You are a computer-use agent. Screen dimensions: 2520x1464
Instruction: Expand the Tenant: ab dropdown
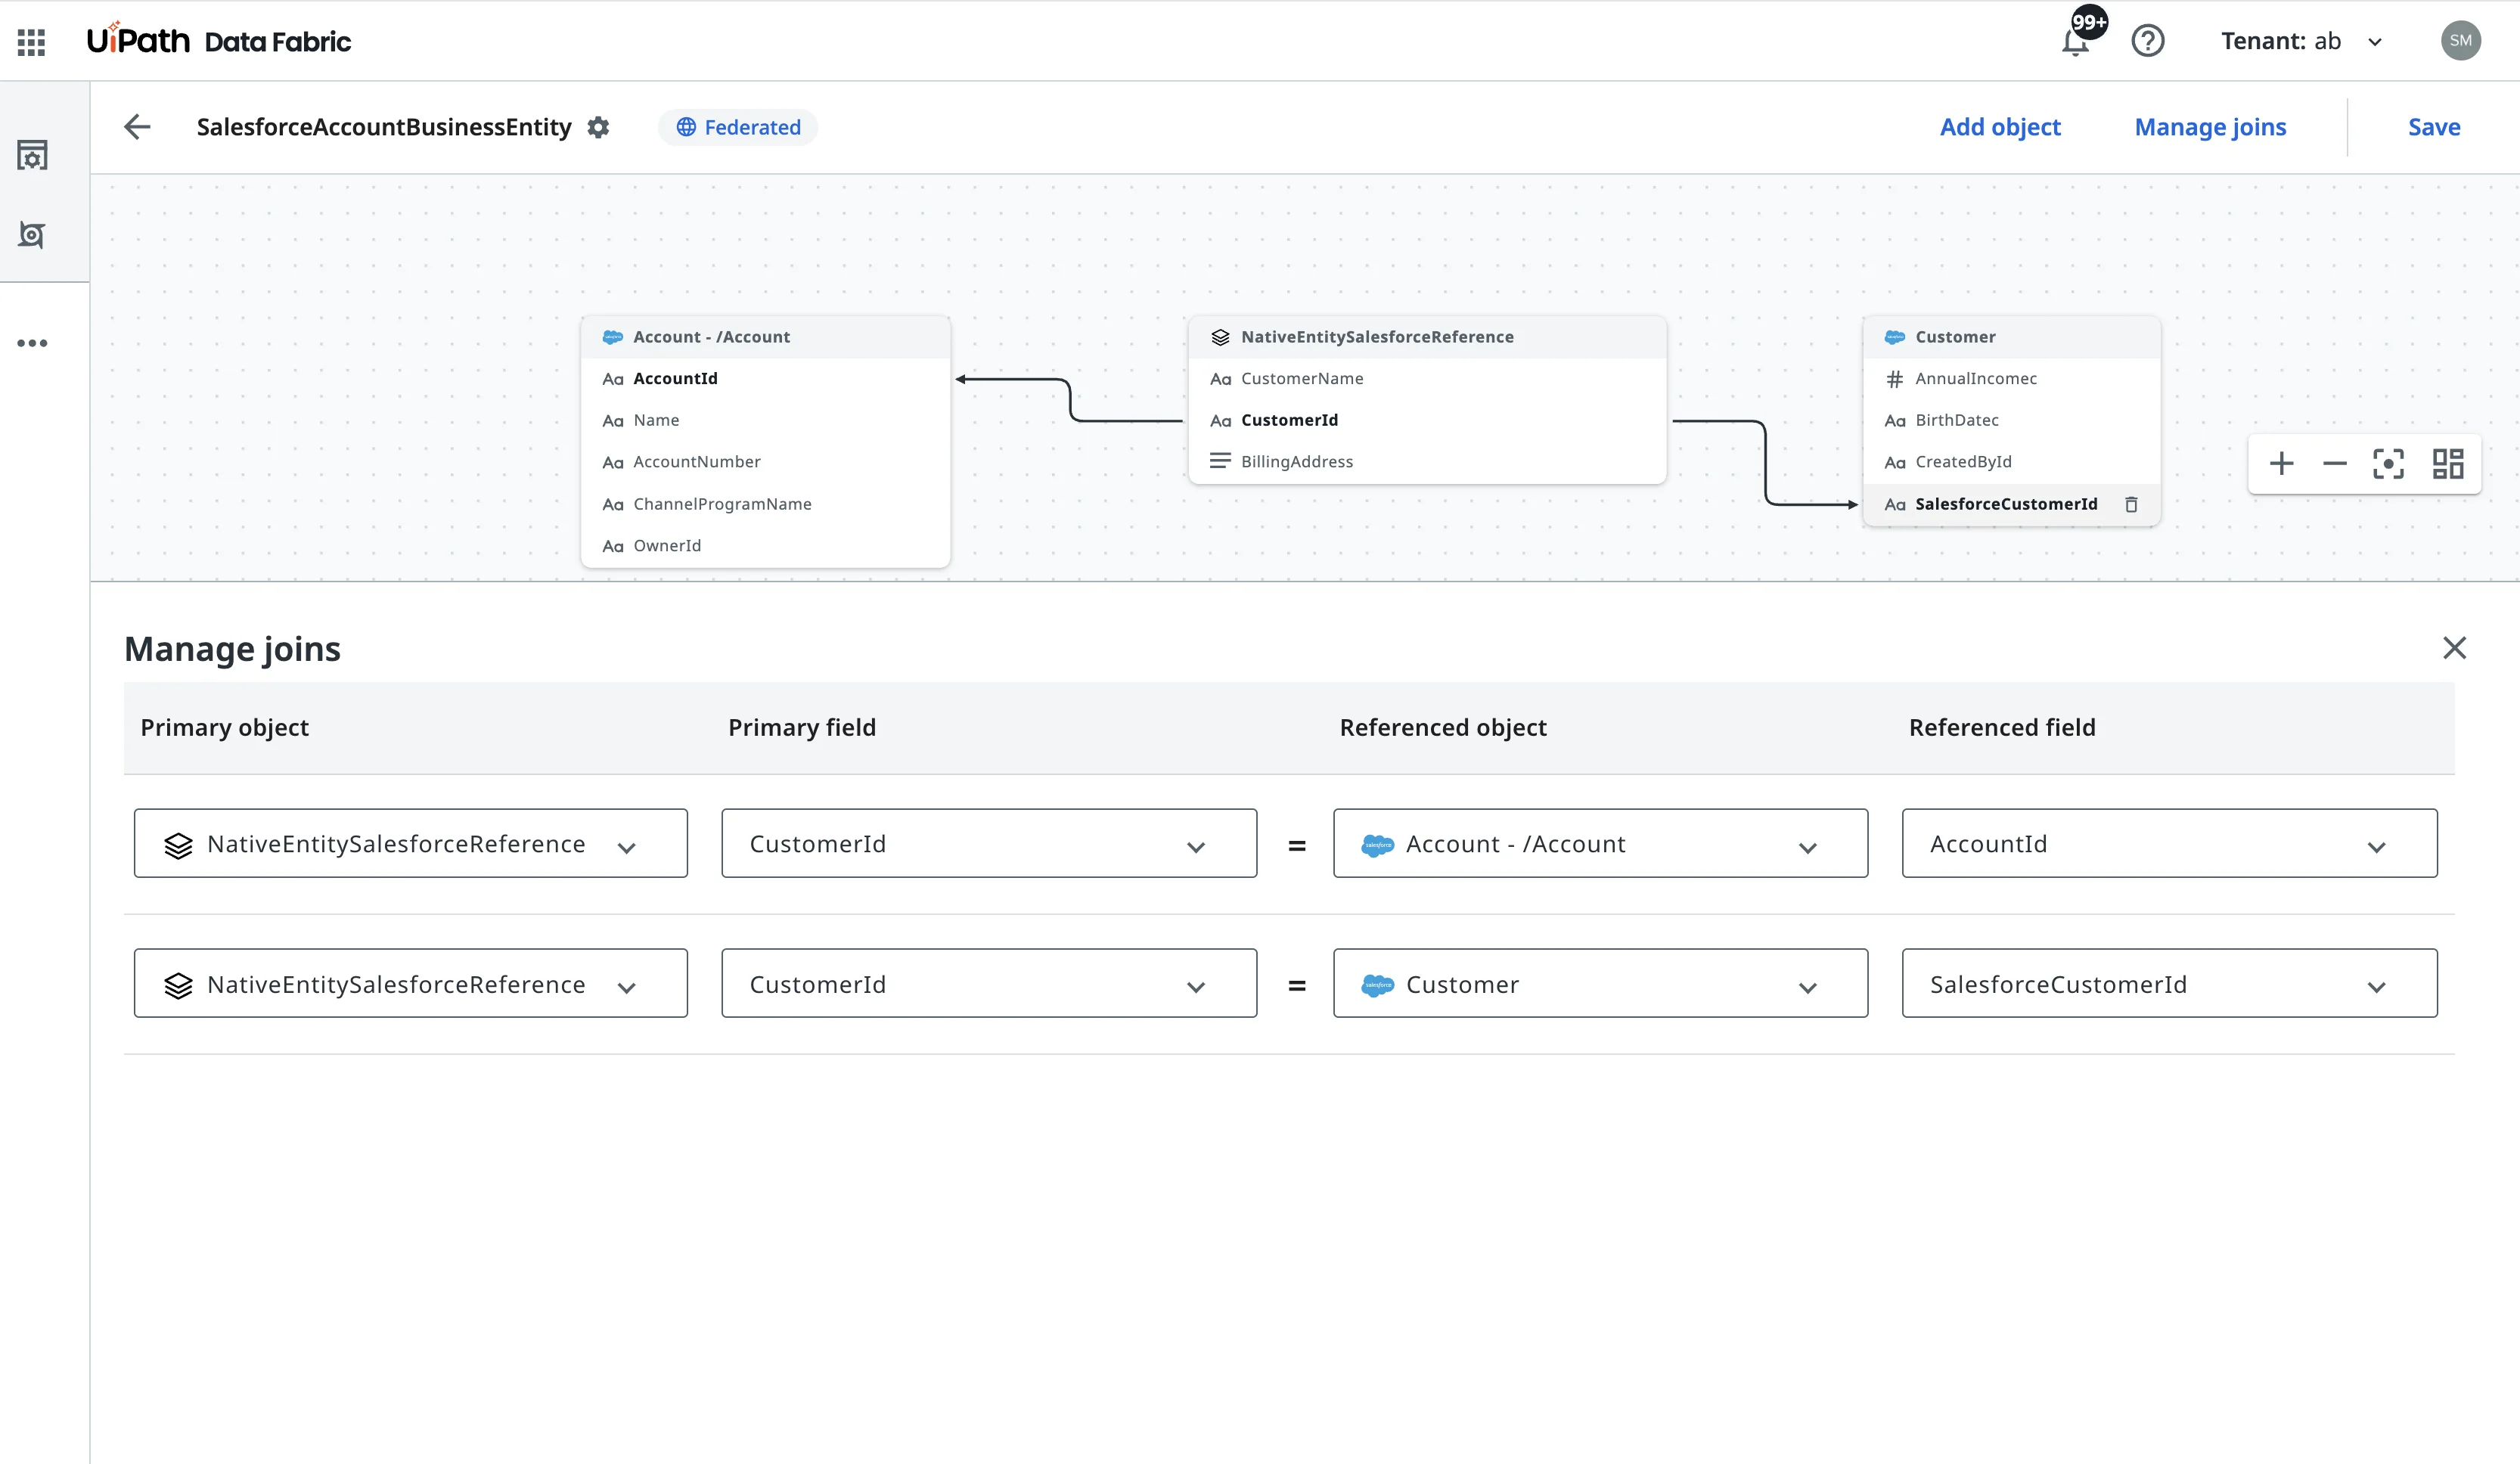coord(2301,41)
